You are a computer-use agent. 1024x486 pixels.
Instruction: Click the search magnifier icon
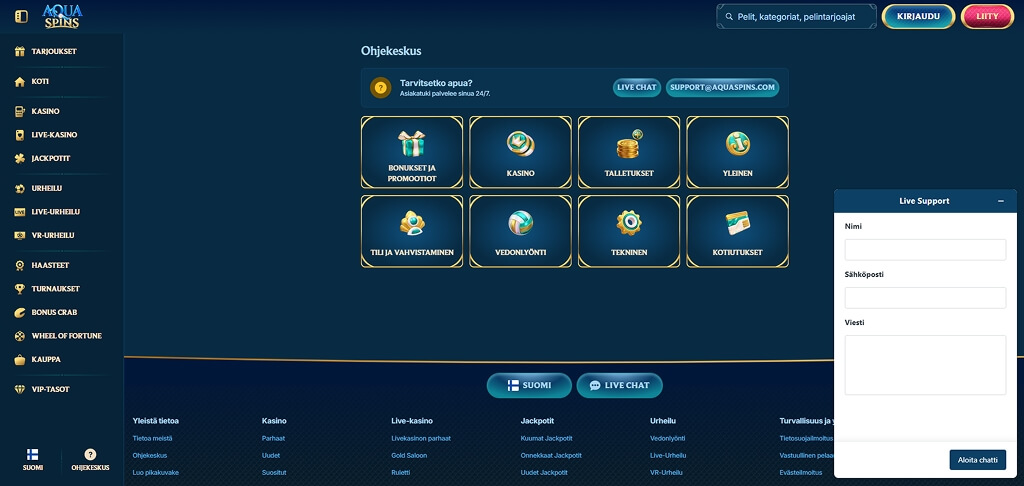point(729,16)
